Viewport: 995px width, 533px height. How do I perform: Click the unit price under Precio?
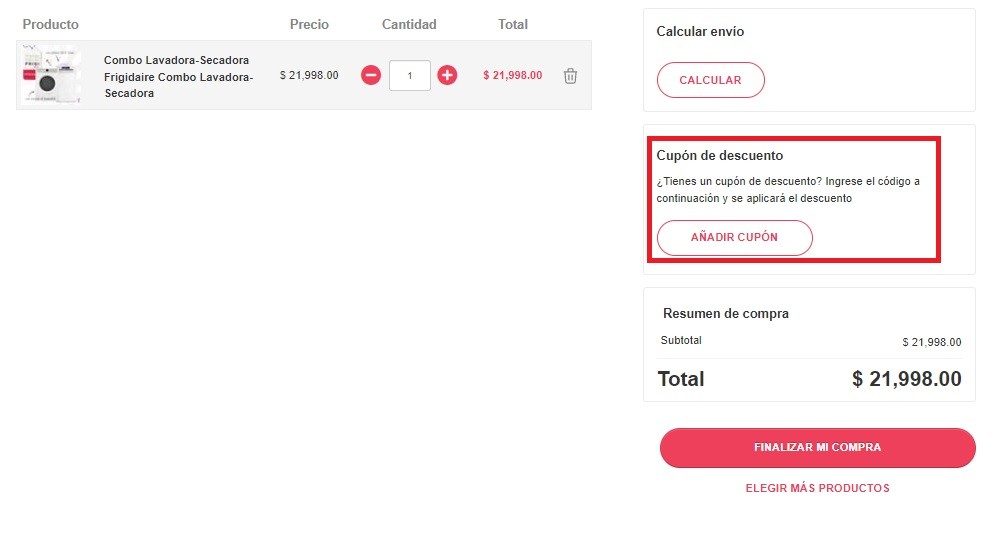point(309,75)
